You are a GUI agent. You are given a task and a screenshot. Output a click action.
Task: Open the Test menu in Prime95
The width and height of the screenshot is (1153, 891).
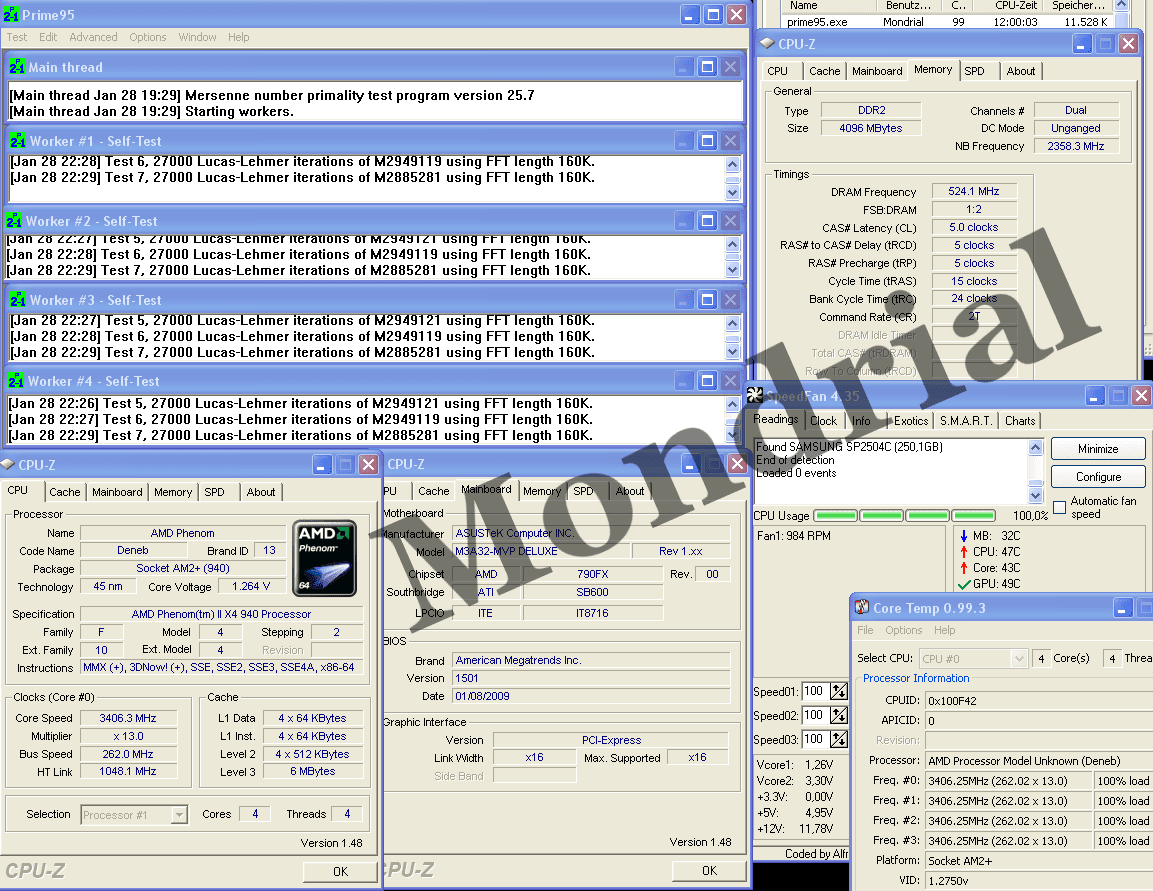tap(16, 37)
